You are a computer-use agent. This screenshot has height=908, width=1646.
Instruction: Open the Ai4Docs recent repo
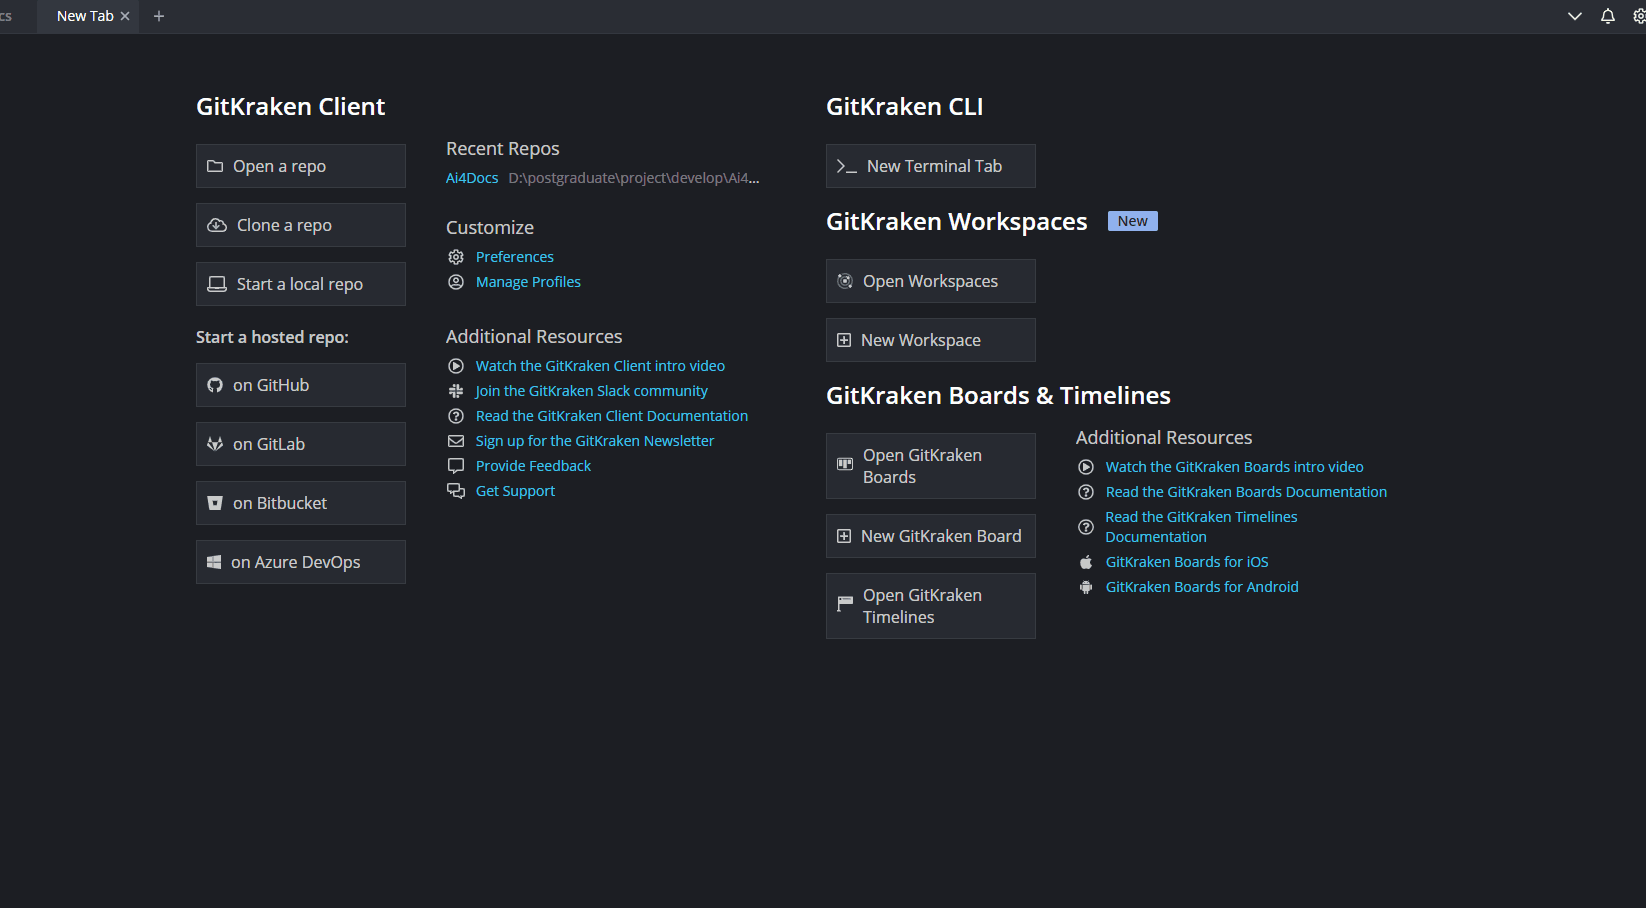click(x=472, y=178)
